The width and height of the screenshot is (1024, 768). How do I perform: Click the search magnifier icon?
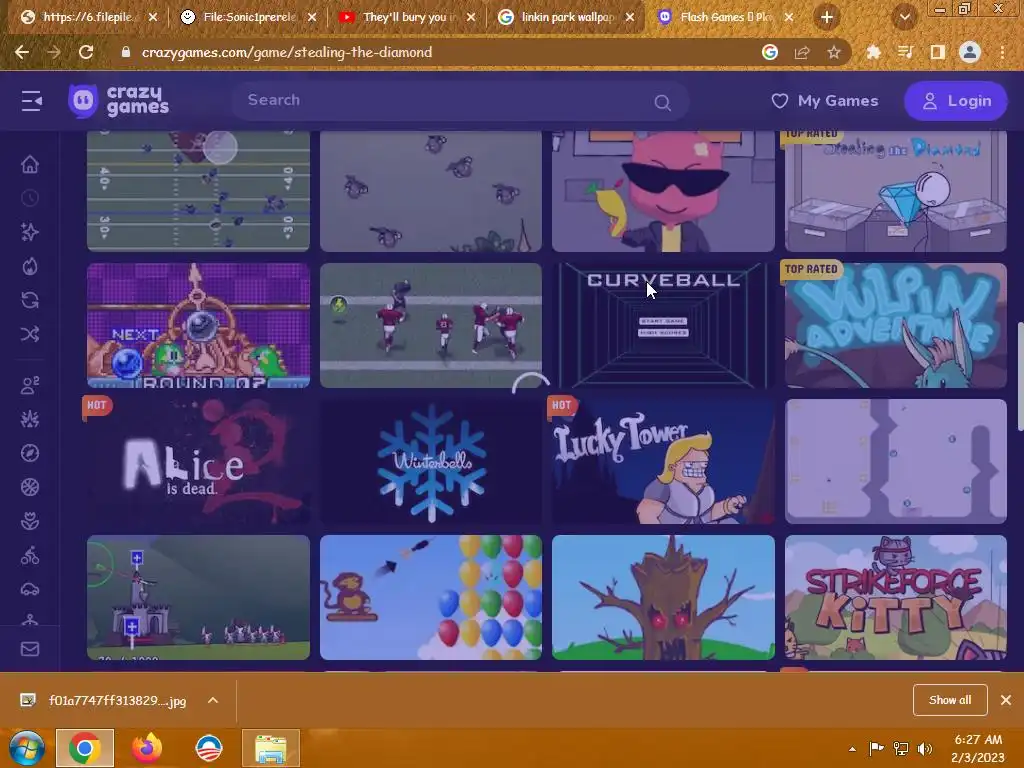662,103
